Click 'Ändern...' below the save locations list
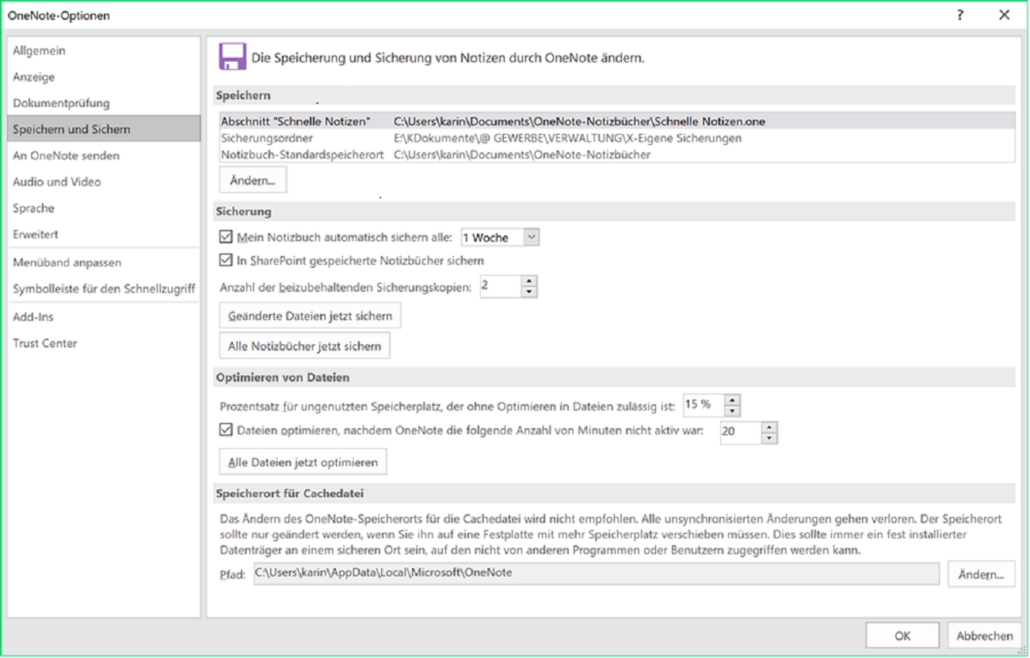Viewport: 1030px width, 658px height. 253,179
